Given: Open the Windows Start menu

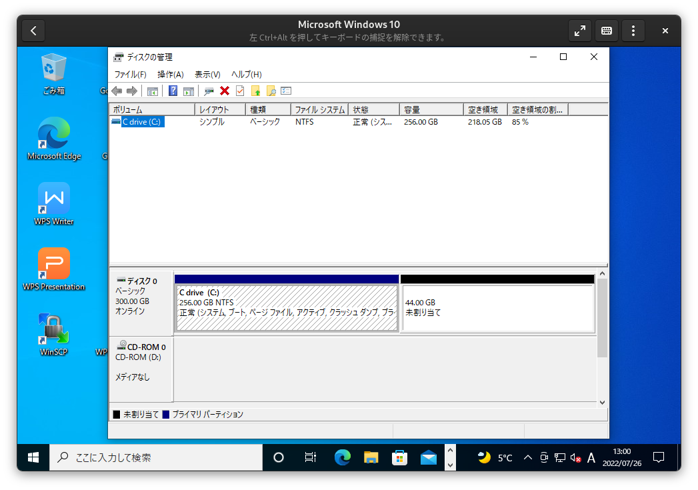Looking at the screenshot, I should 33,458.
